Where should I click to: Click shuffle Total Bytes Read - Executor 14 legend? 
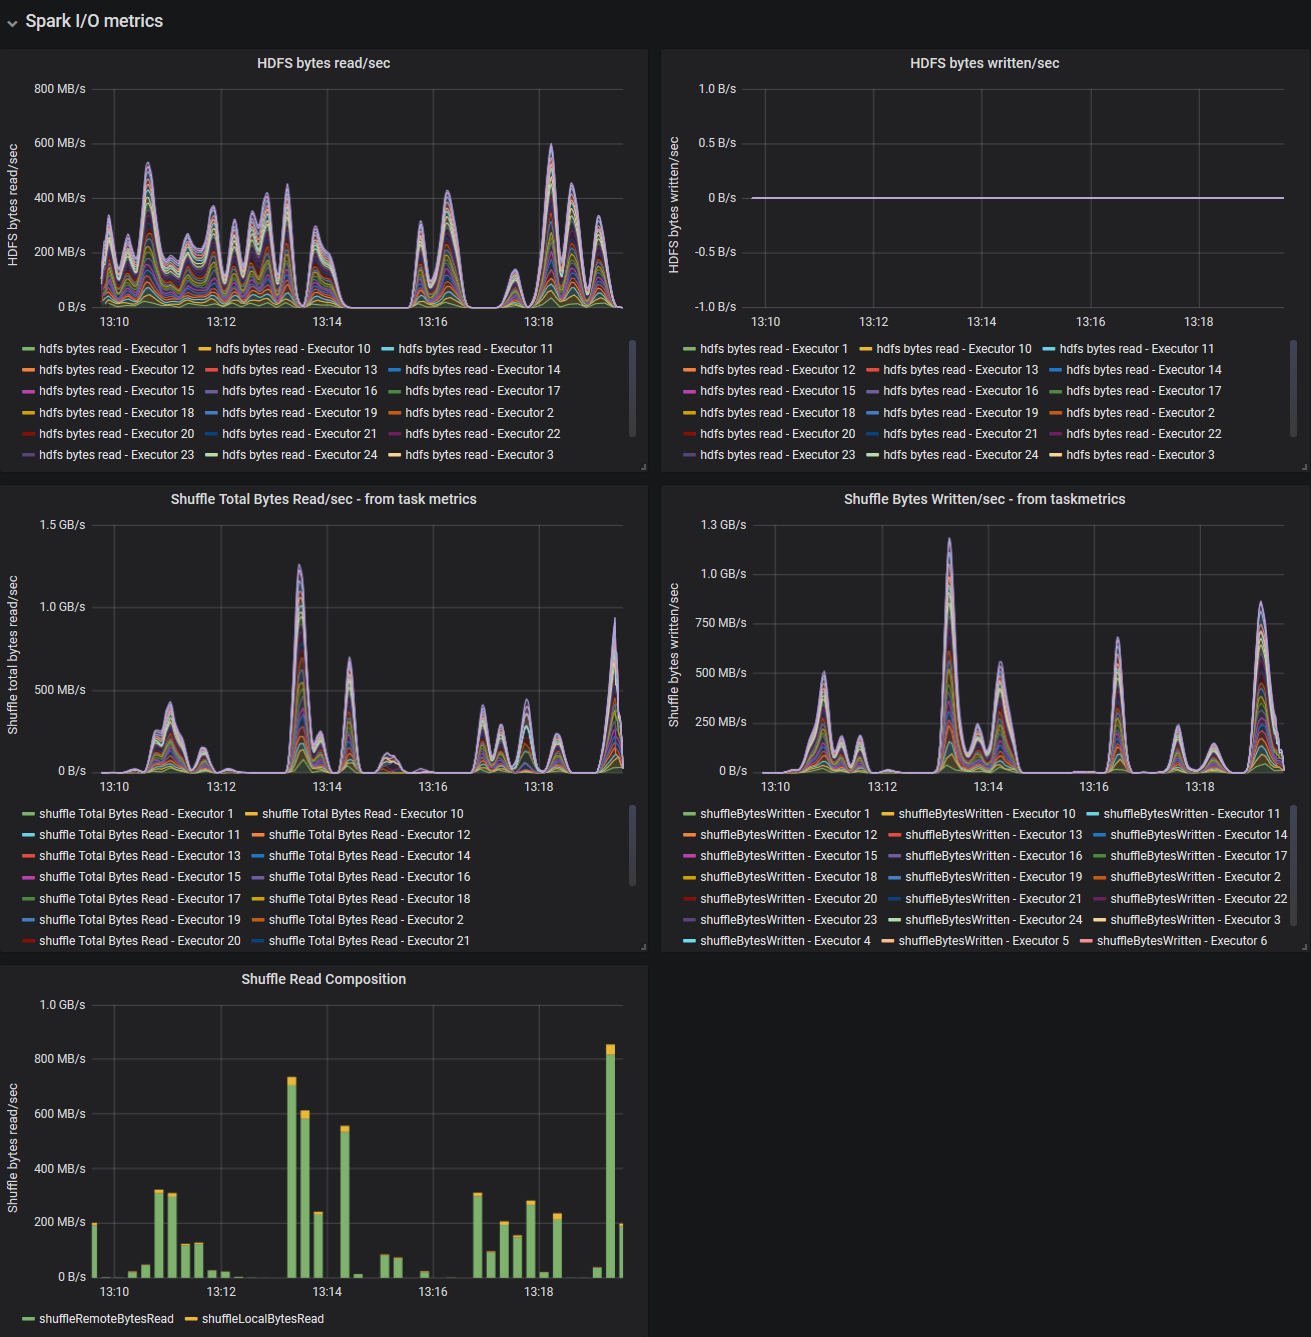pyautogui.click(x=370, y=856)
